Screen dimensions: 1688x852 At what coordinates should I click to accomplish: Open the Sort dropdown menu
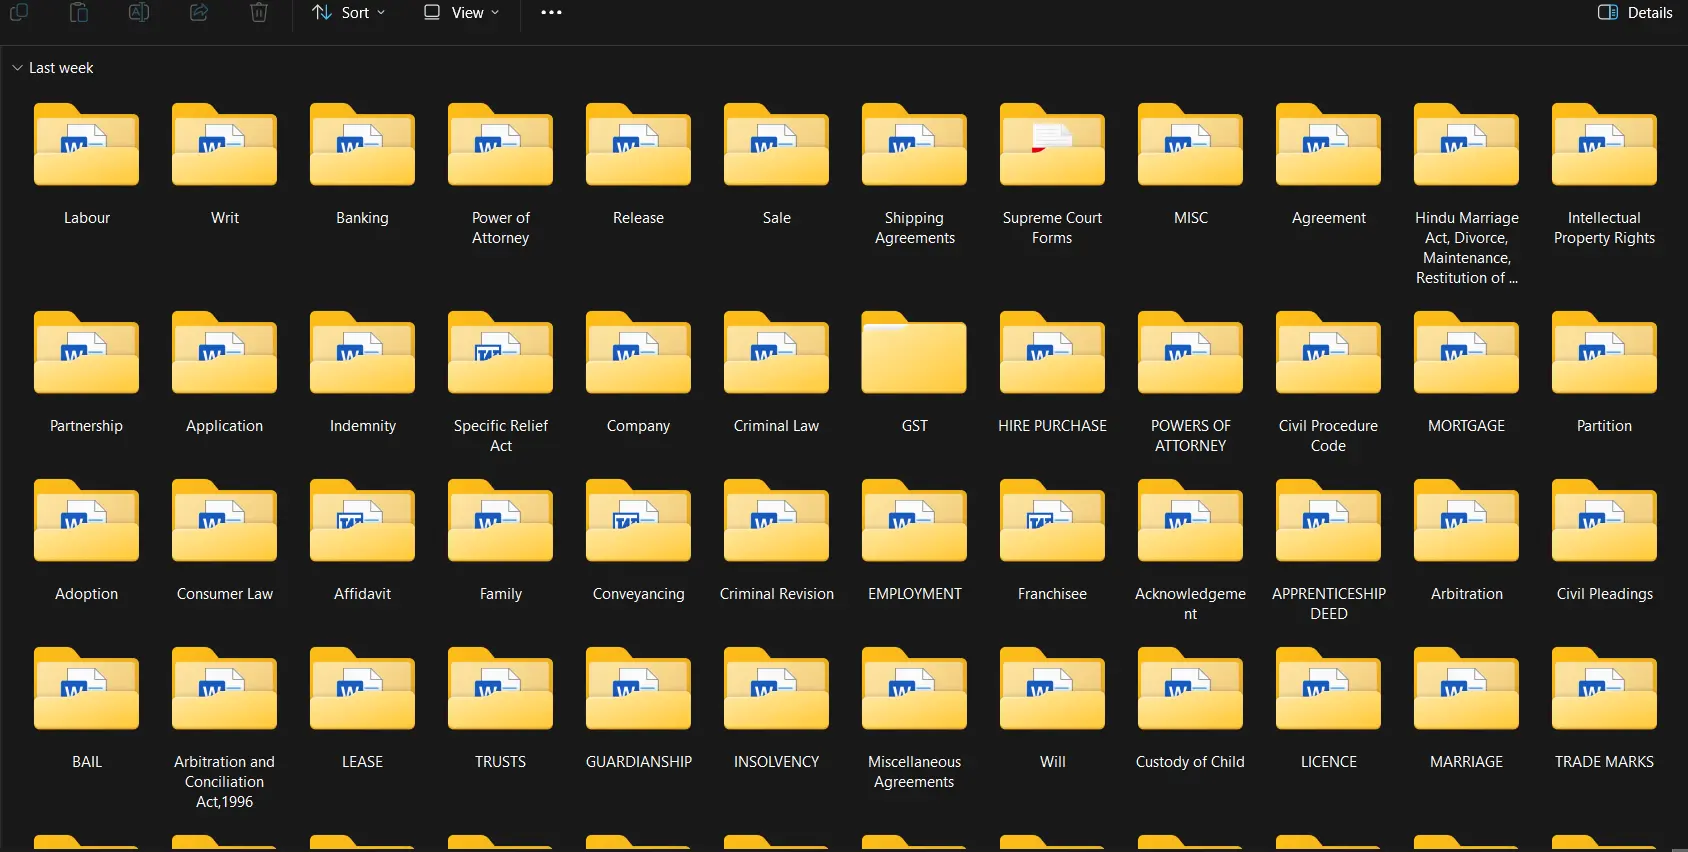click(x=349, y=12)
